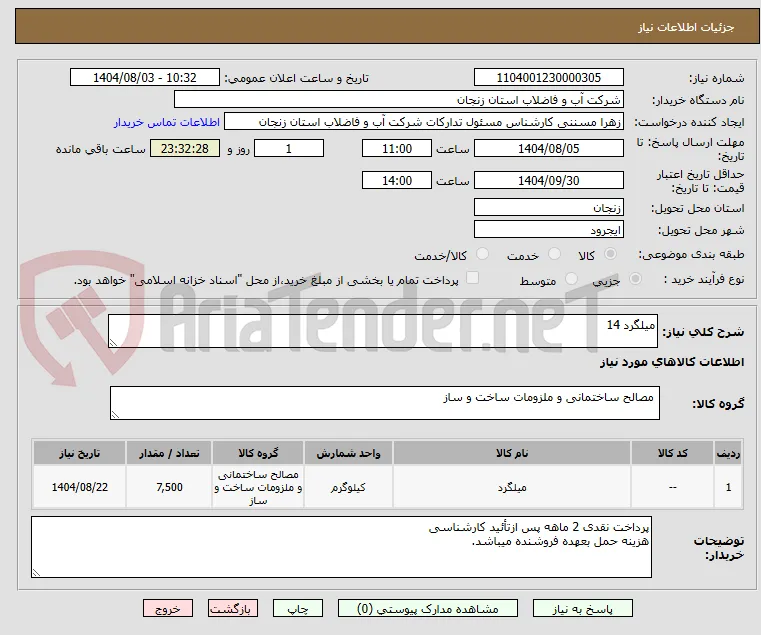The width and height of the screenshot is (761, 635).
Task: Click the خروج exit button
Action: tap(168, 609)
